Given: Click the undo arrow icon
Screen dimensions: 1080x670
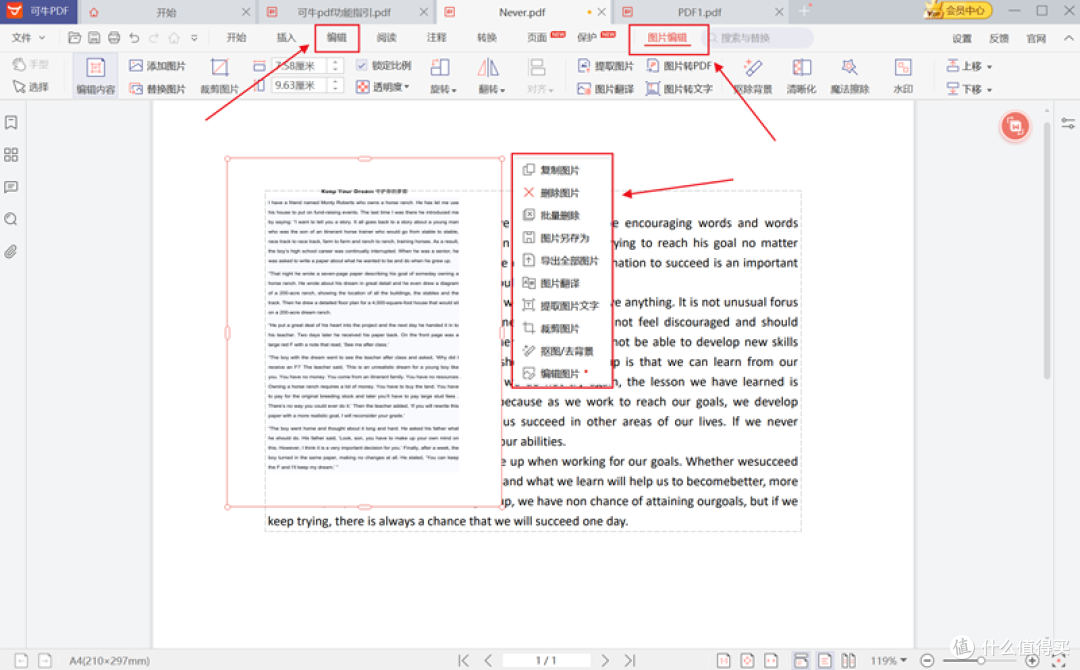Looking at the screenshot, I should tap(134, 38).
